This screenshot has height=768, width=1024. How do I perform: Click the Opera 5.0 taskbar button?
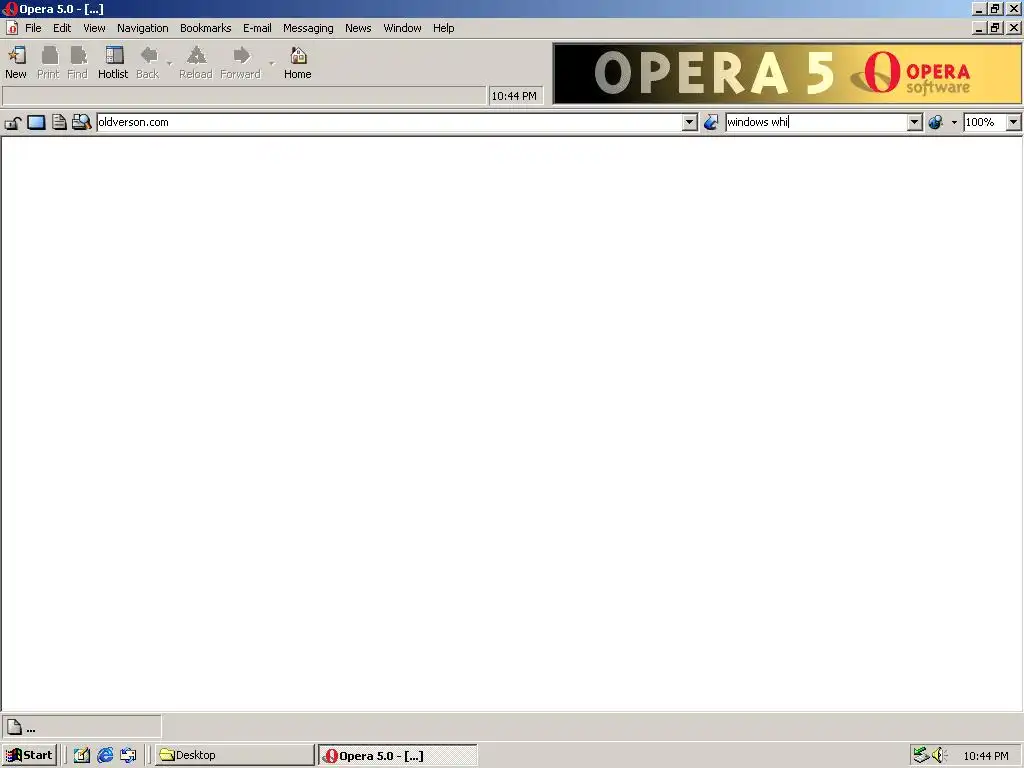pos(398,755)
